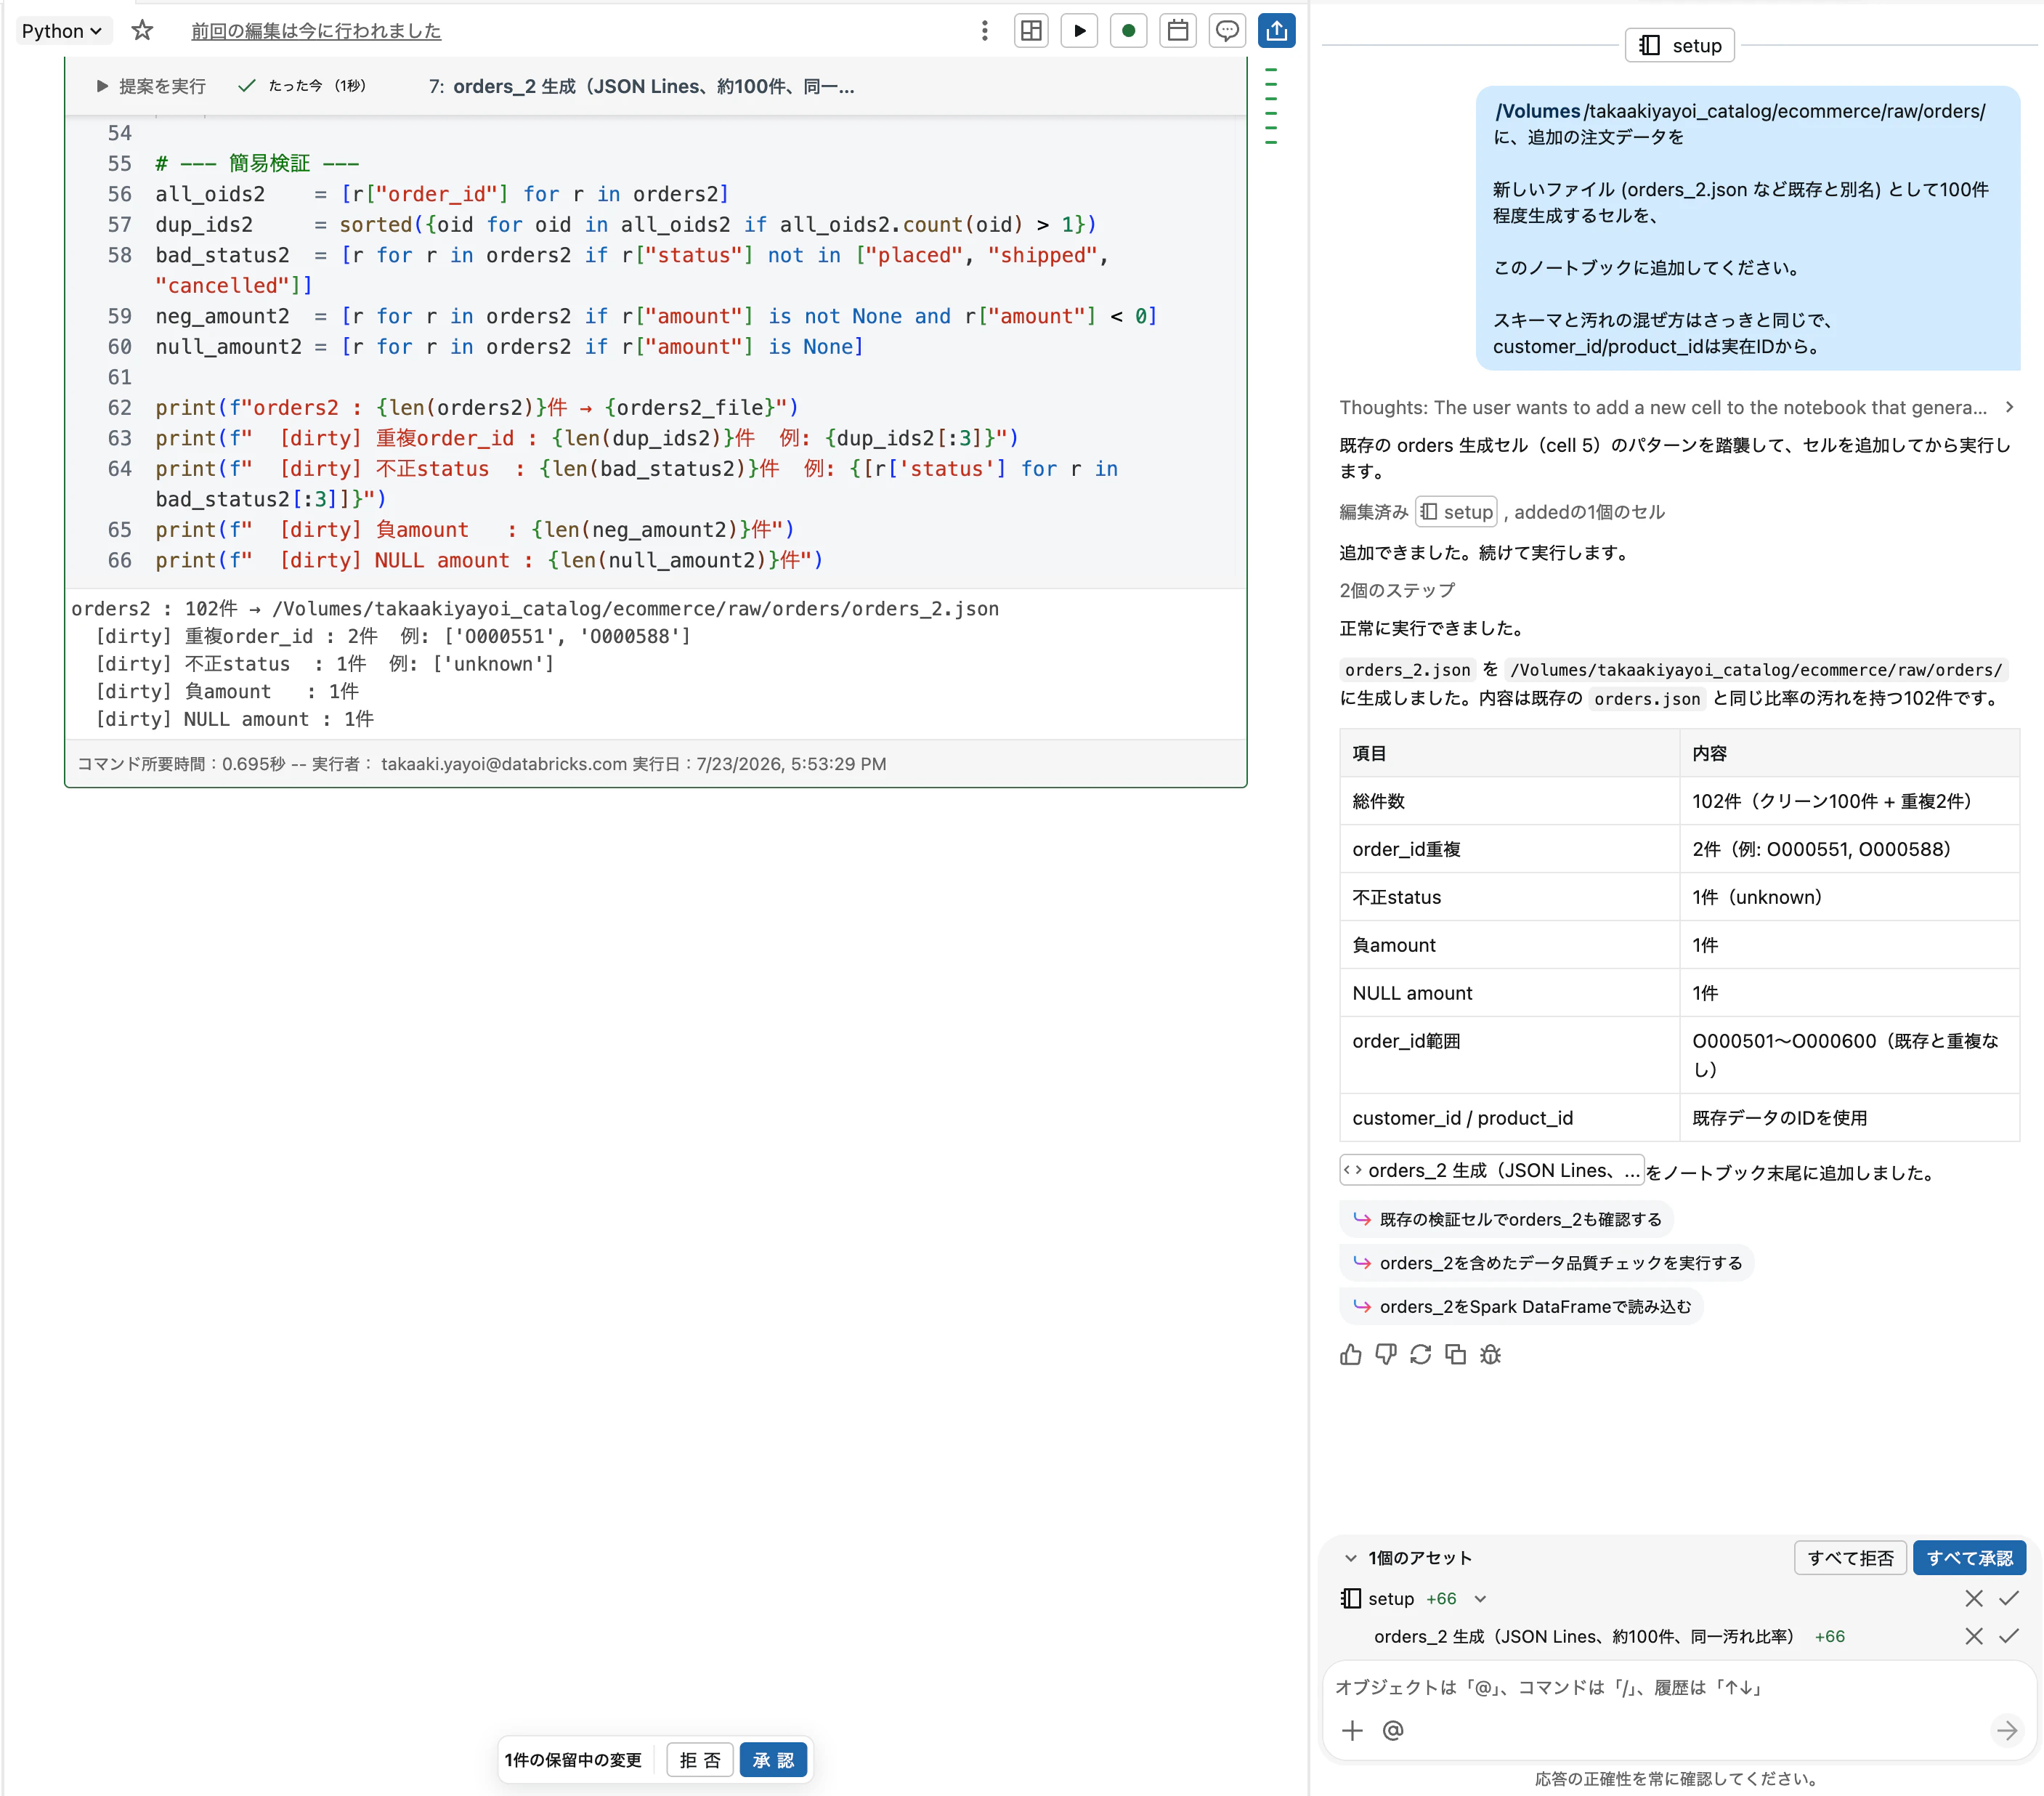Expand the Thoughts section chevron

point(2009,407)
